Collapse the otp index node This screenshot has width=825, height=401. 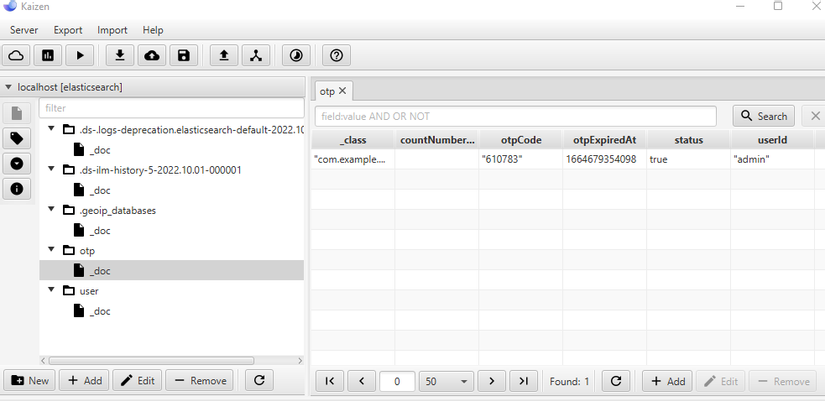coord(52,250)
